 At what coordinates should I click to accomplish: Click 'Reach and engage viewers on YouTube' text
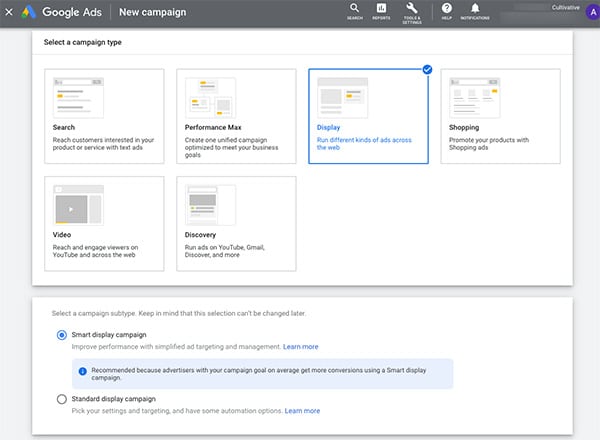[96, 251]
